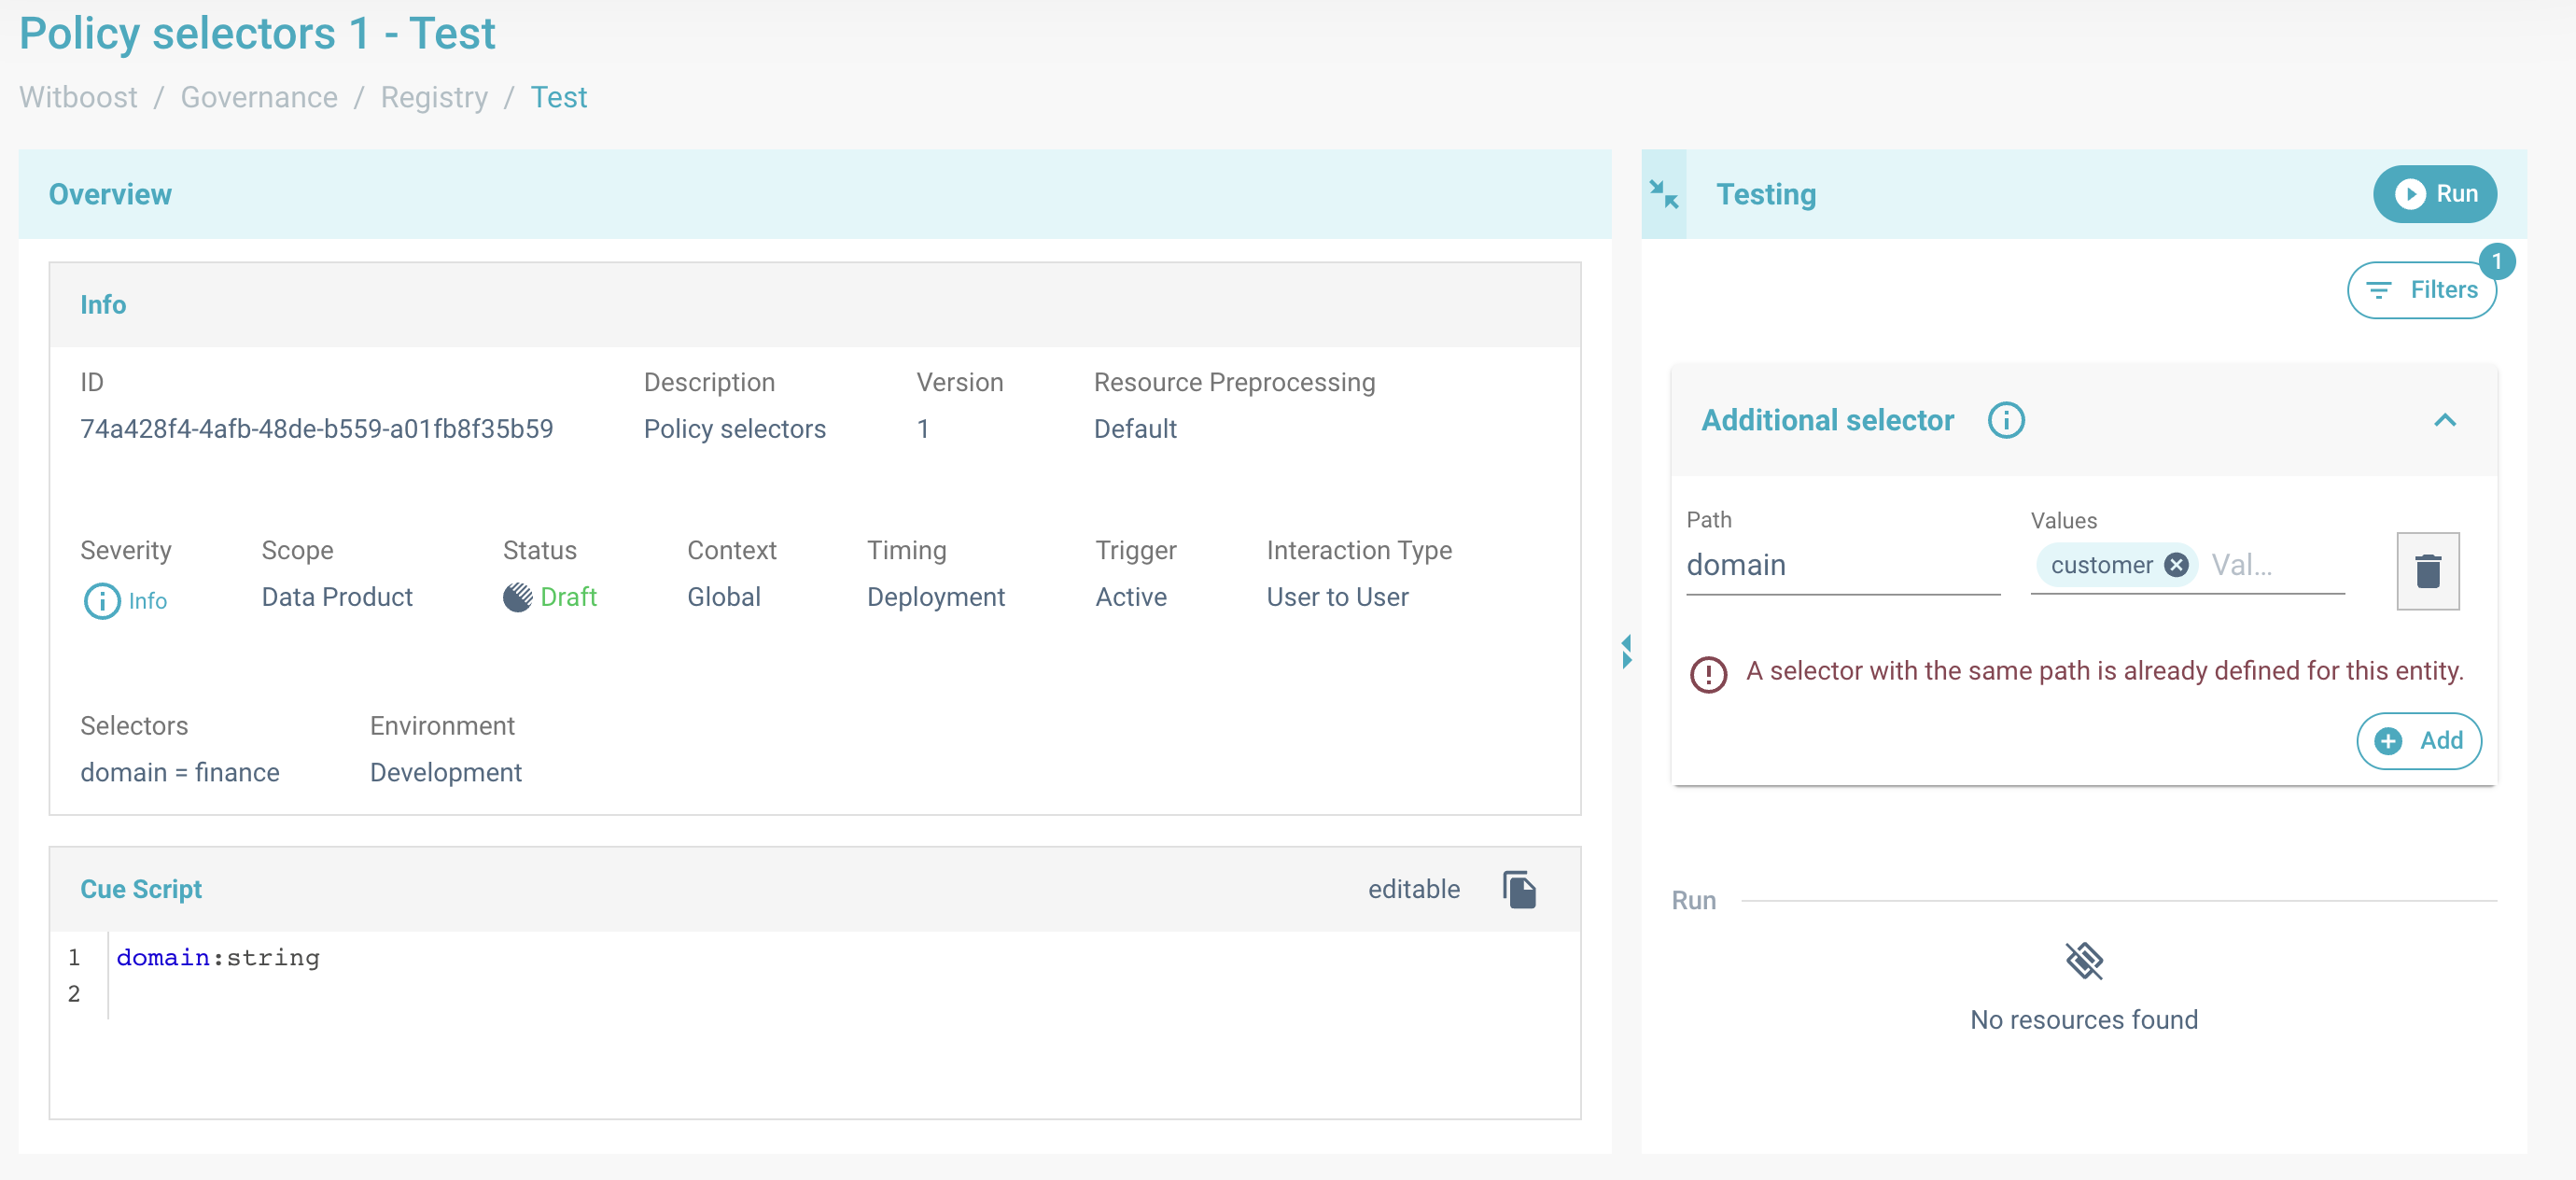Open Witboost breadcrumb link

(x=78, y=97)
